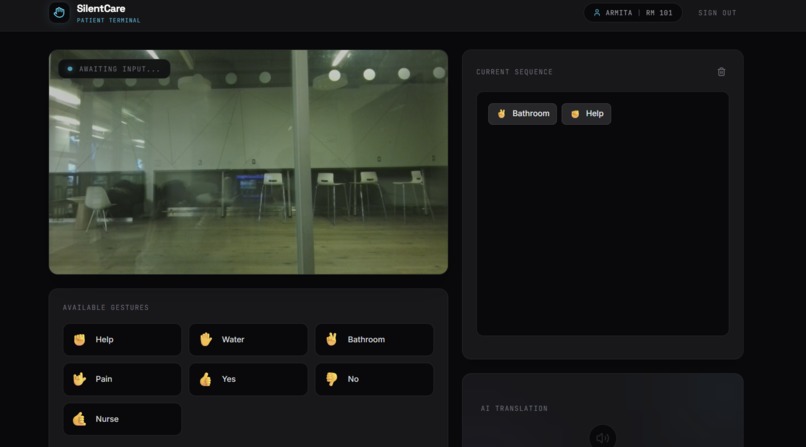The height and width of the screenshot is (447, 806).
Task: Choose the Bathroom gesture in Available Gestures
Action: 374,340
